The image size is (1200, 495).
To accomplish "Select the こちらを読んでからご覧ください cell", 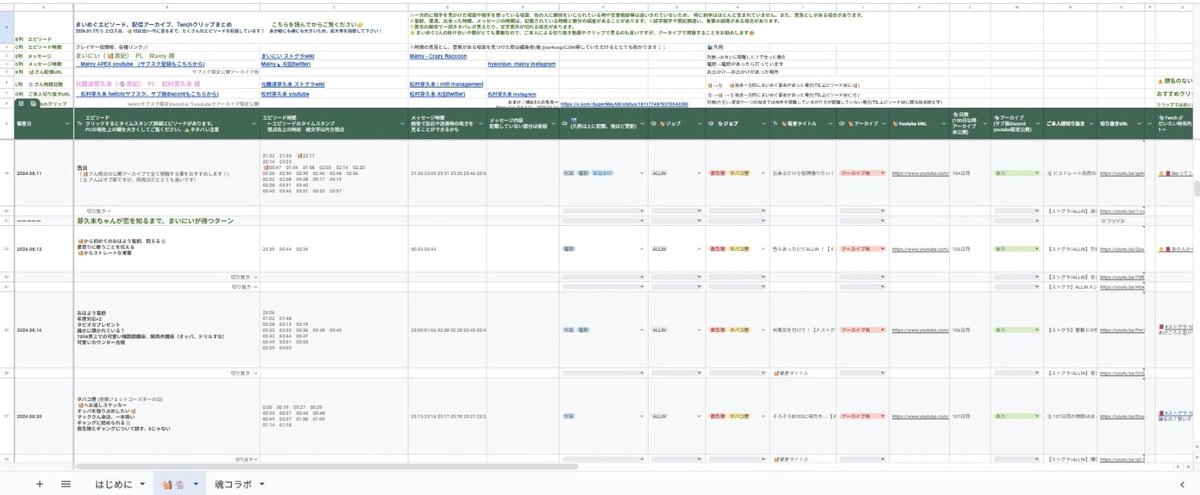I will [x=316, y=24].
